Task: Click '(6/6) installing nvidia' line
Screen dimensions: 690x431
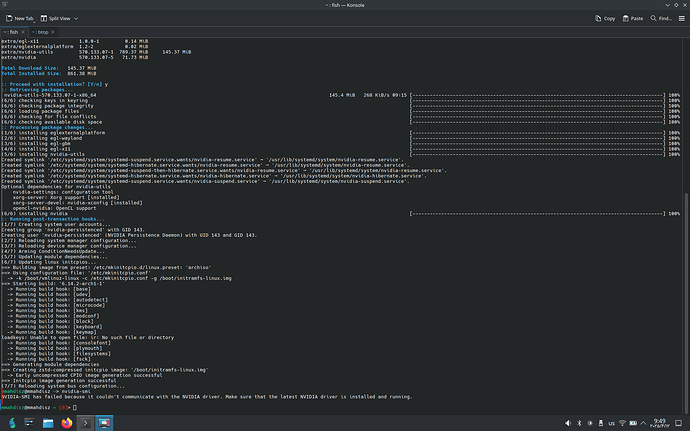Action: click(x=35, y=214)
